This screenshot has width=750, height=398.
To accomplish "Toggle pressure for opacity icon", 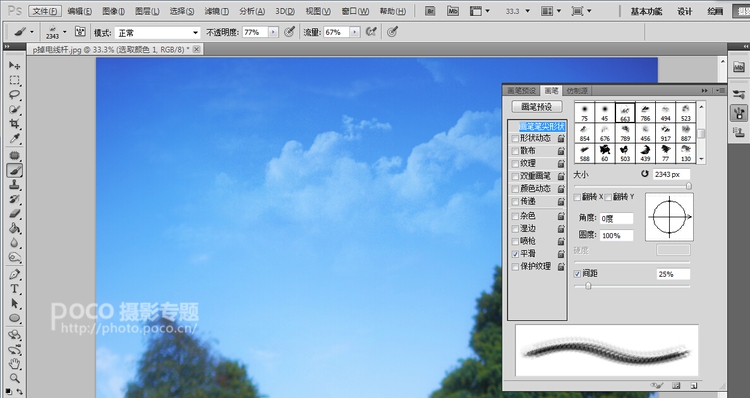I will (289, 32).
